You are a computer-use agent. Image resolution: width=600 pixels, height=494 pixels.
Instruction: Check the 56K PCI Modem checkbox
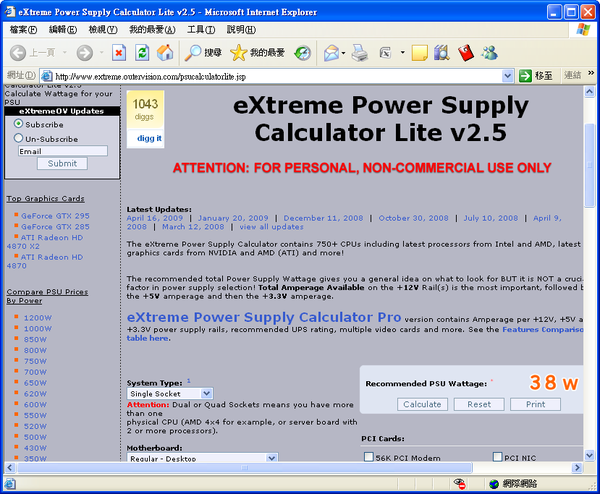pos(369,457)
